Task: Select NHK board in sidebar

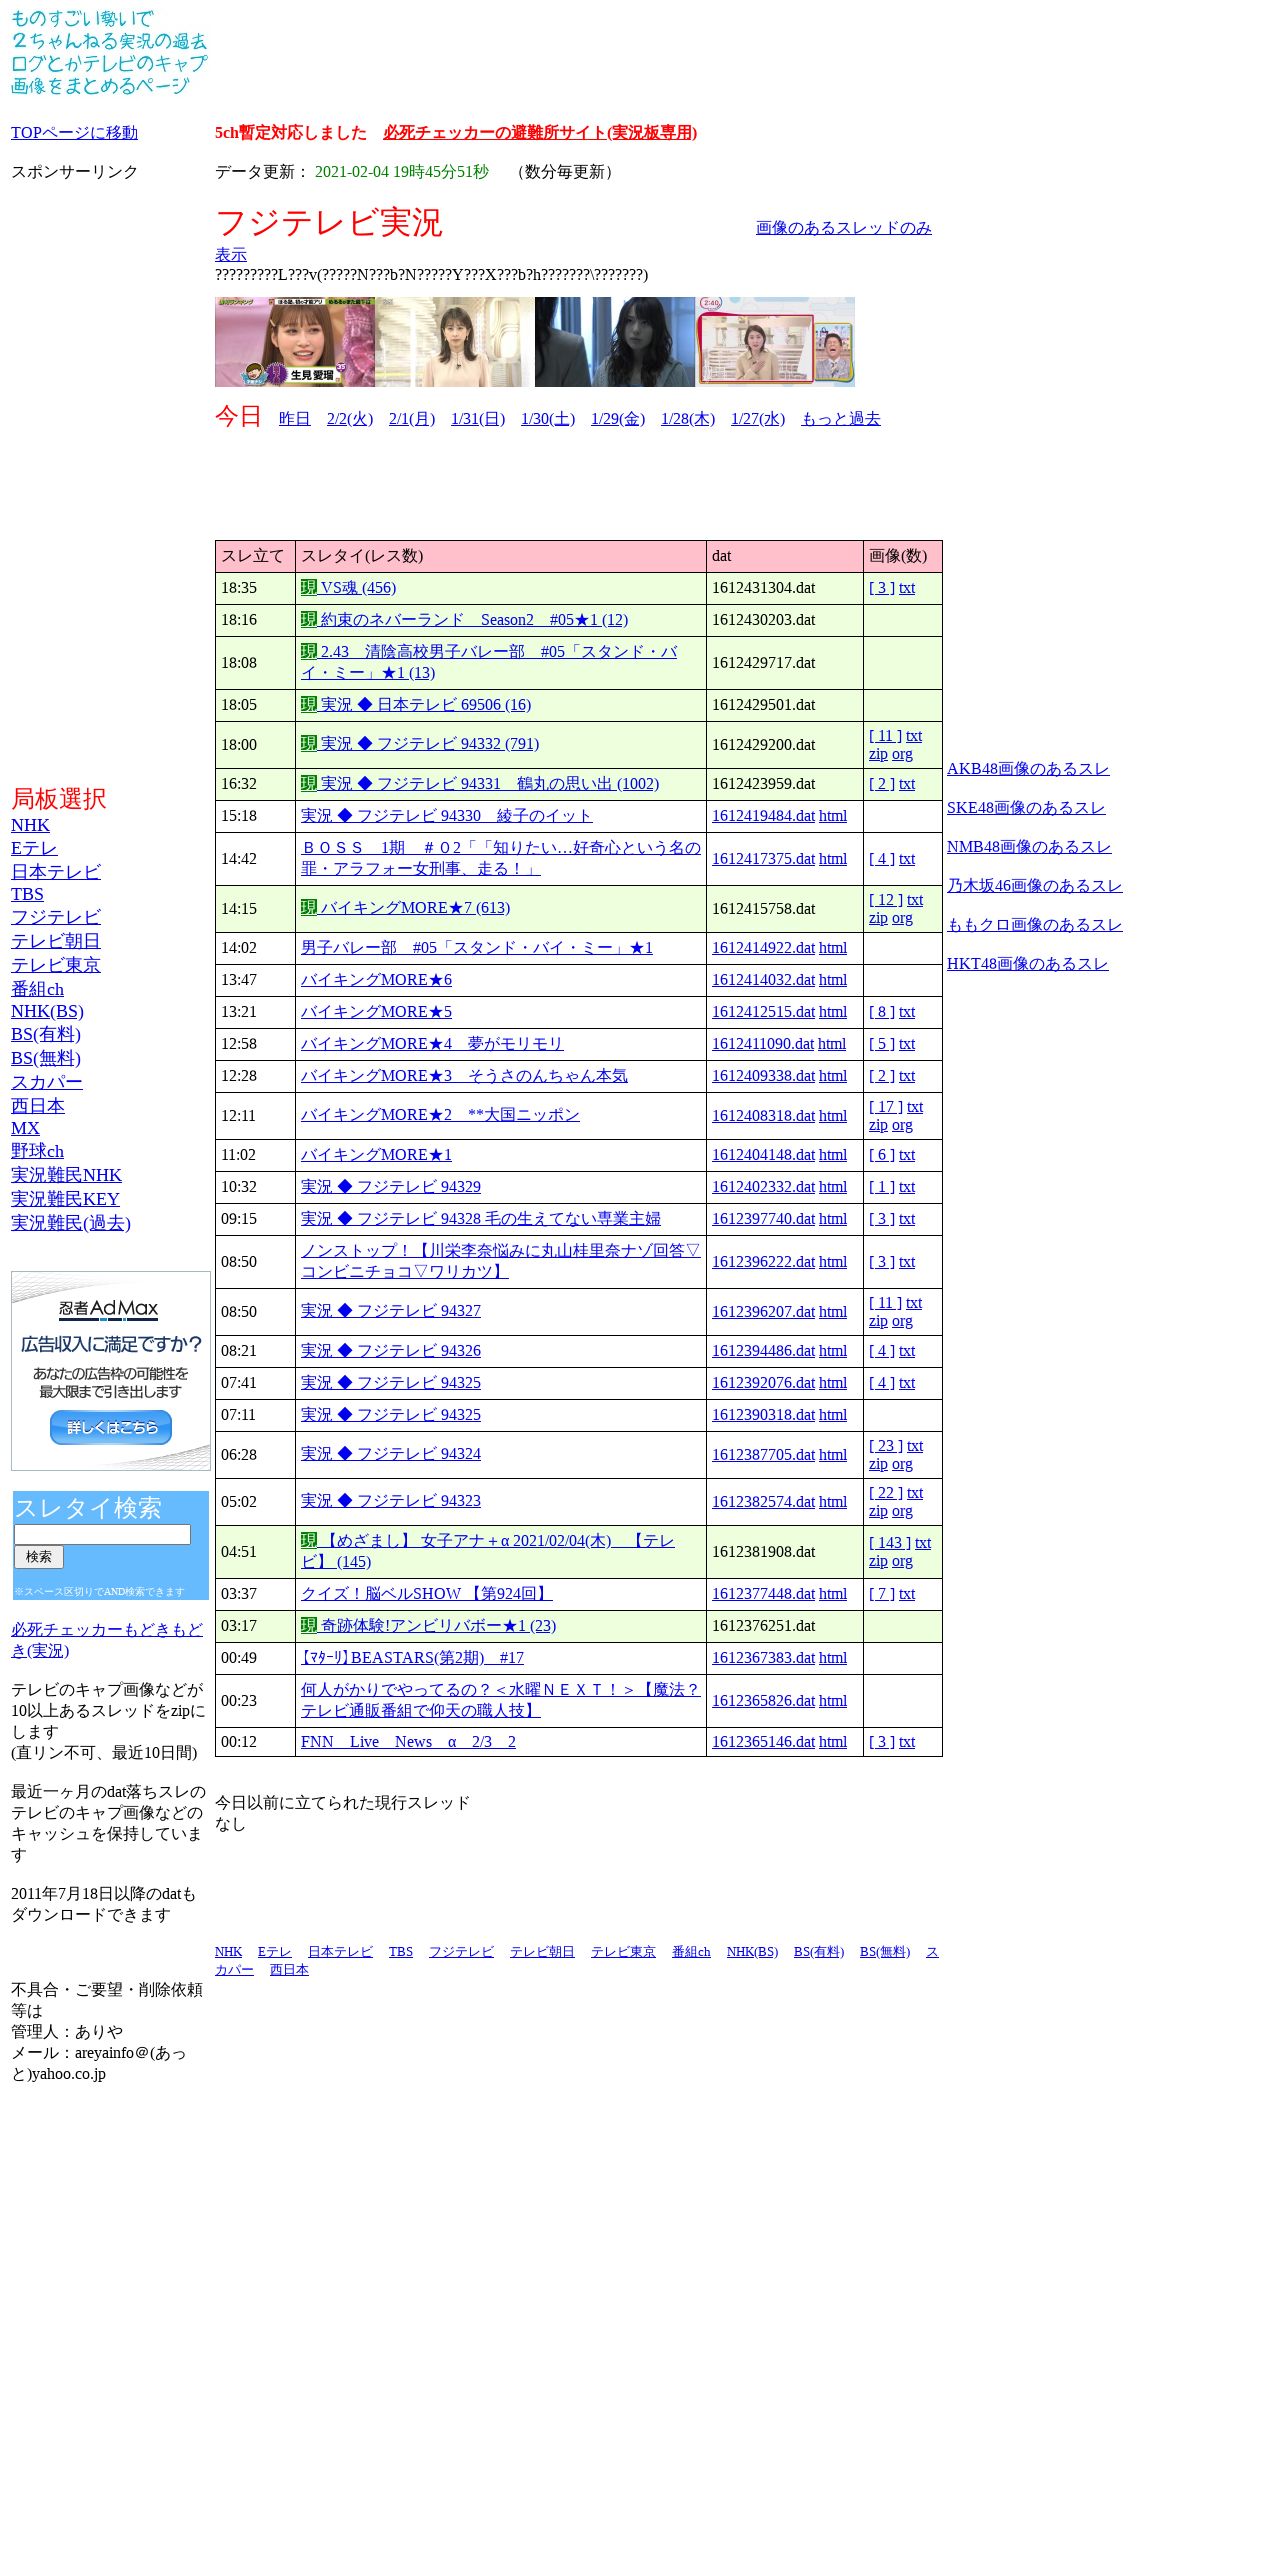Action: coord(30,826)
